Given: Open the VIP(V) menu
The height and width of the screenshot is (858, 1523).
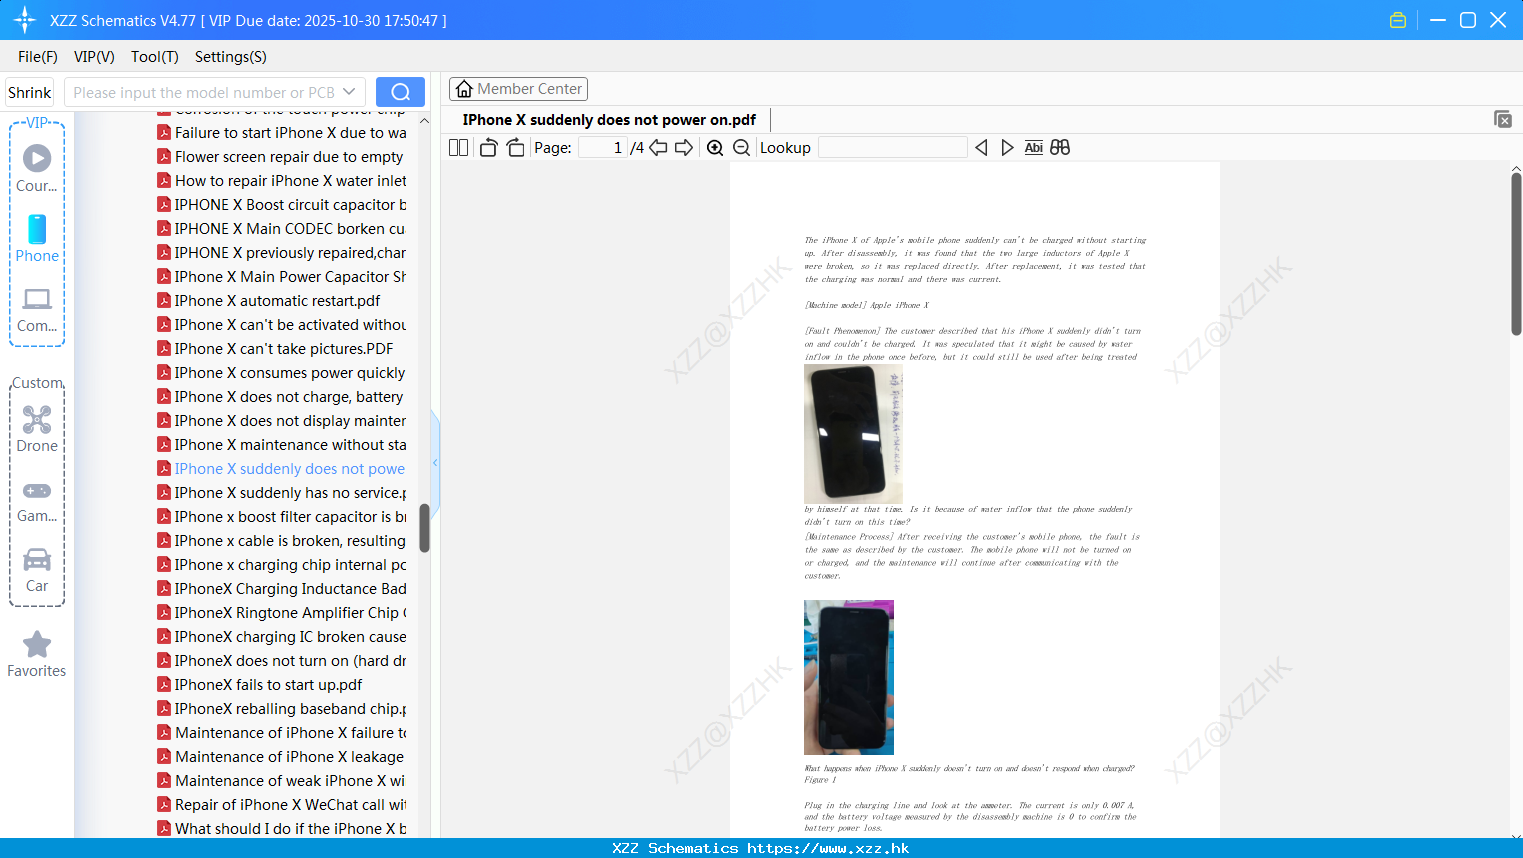Looking at the screenshot, I should [x=94, y=57].
